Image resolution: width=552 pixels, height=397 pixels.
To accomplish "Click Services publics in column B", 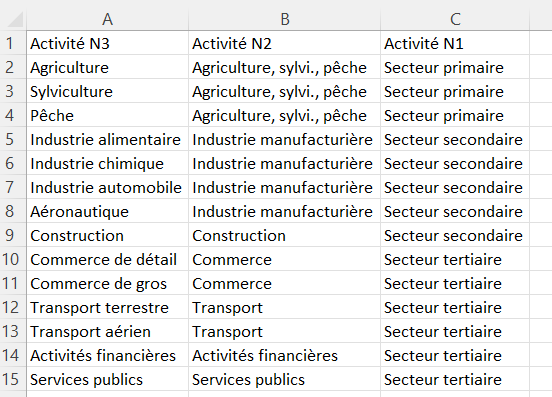I will (284, 379).
